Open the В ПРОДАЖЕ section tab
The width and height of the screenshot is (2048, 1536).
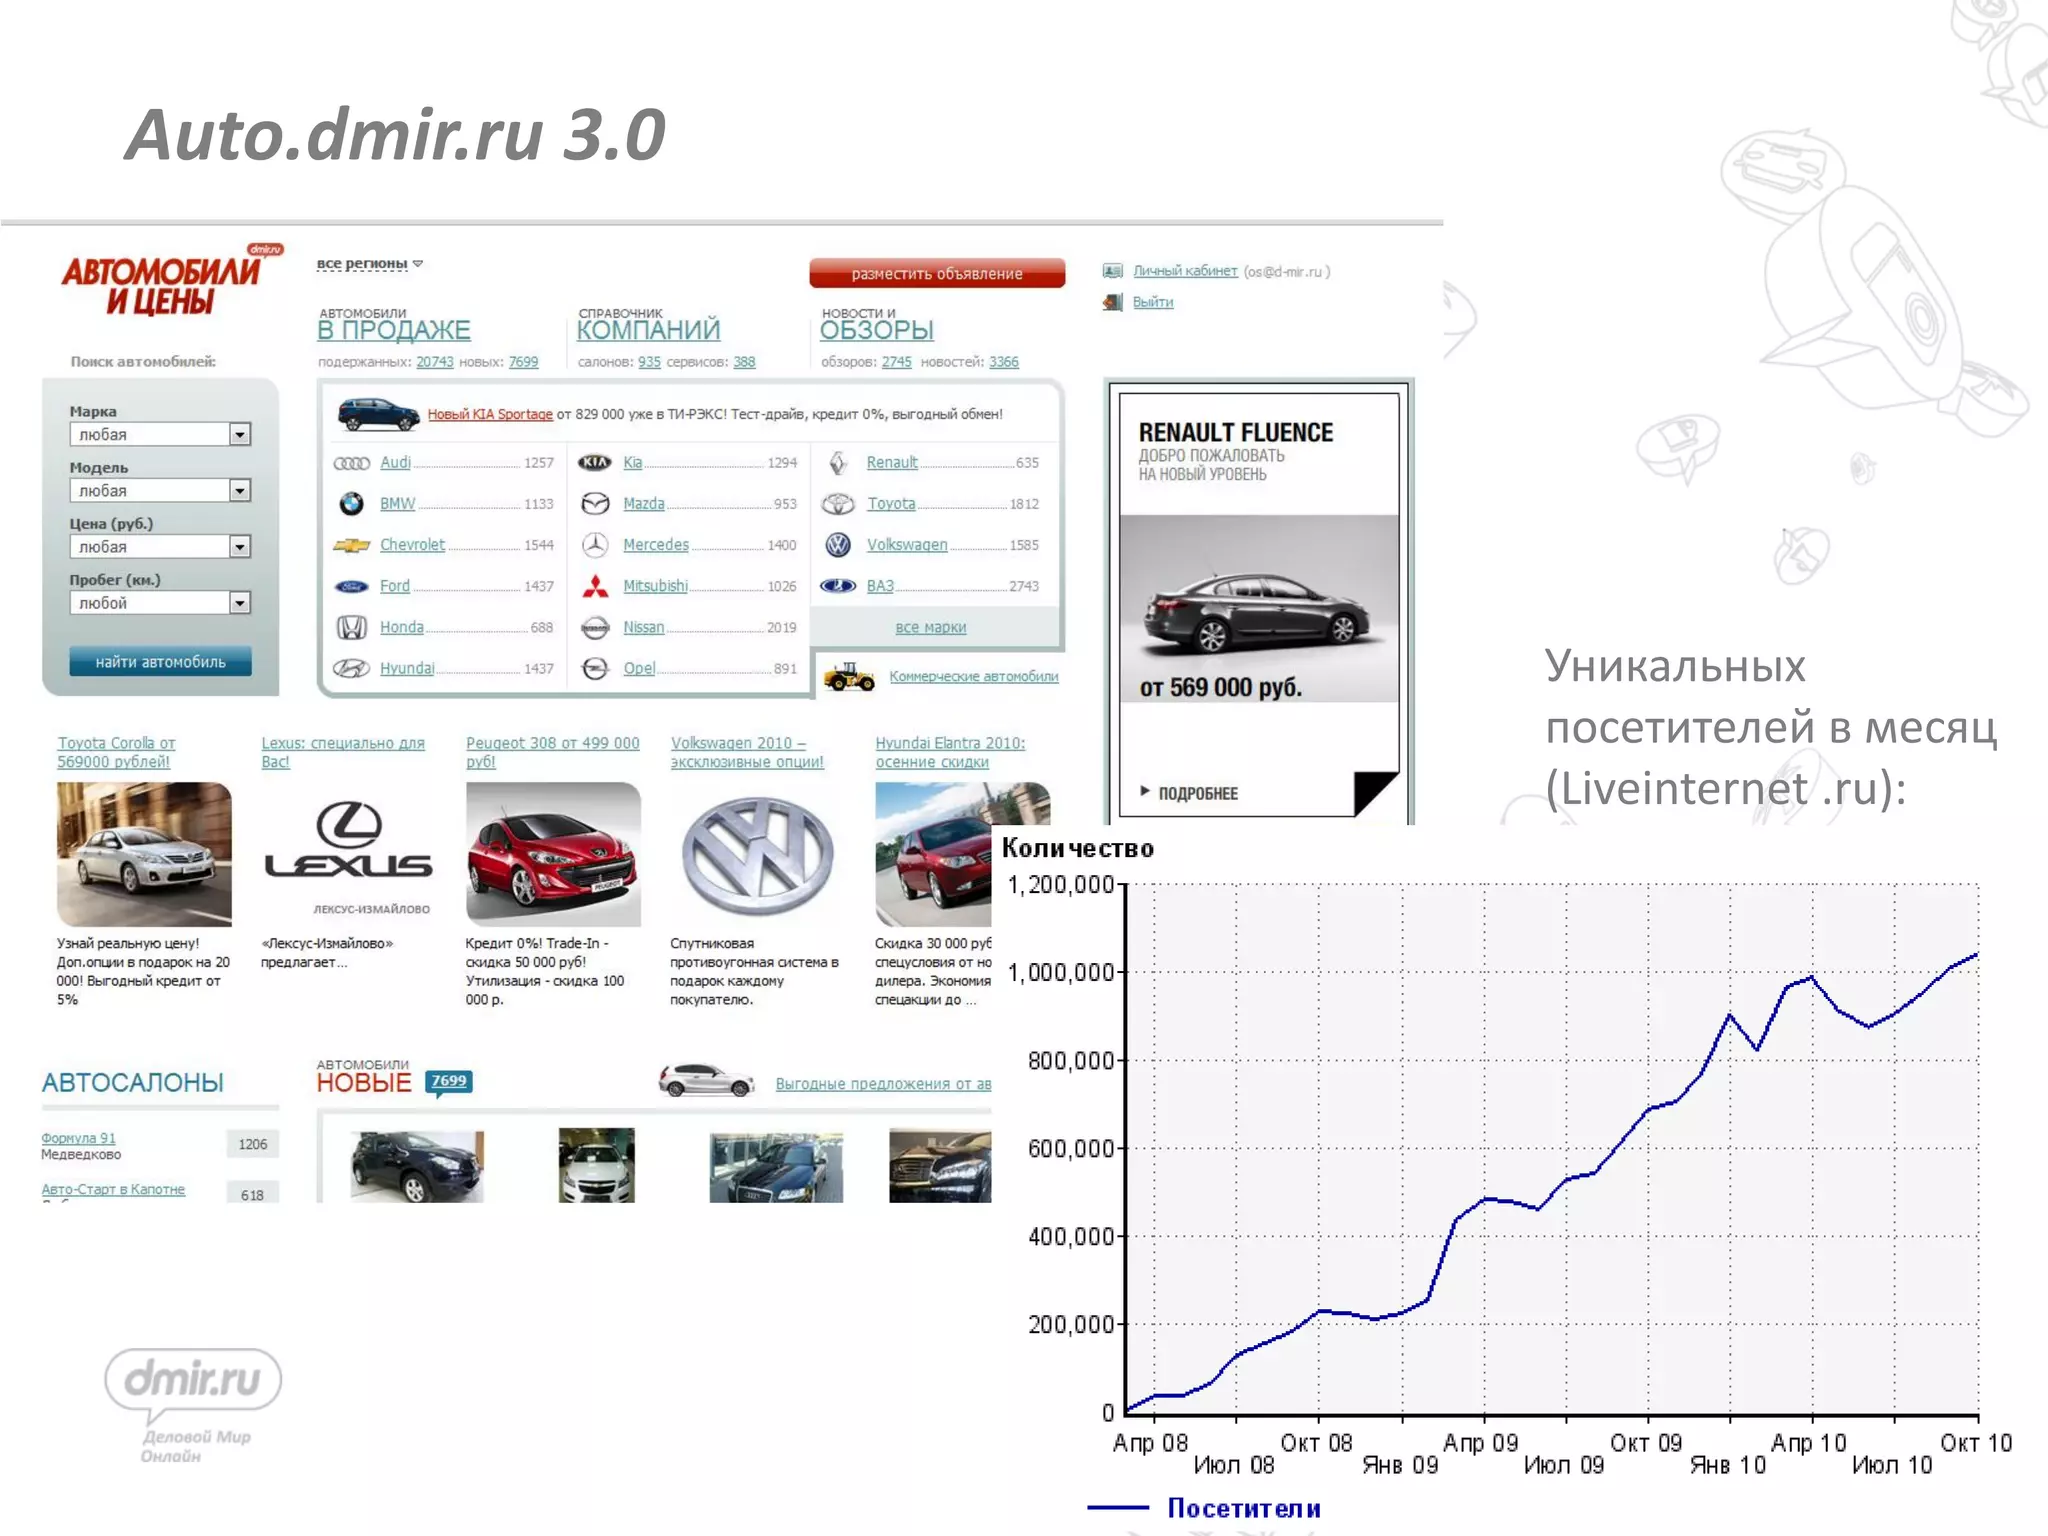393,330
